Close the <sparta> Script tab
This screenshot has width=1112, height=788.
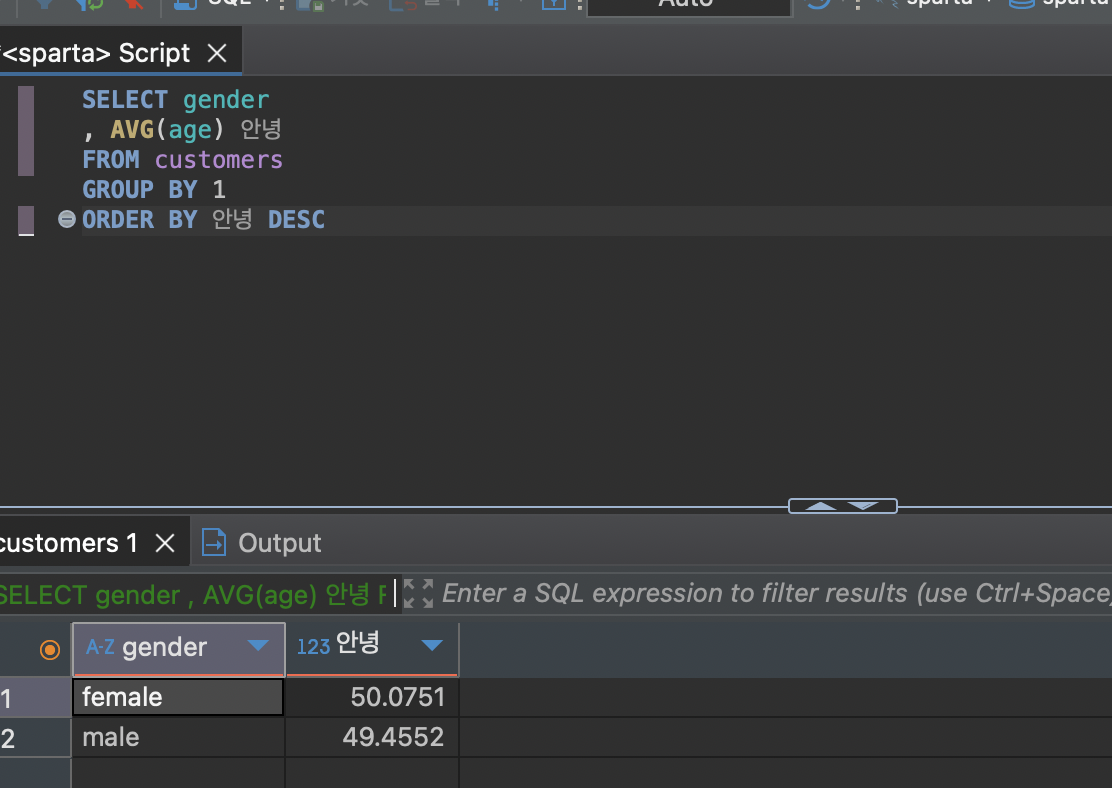(x=217, y=53)
